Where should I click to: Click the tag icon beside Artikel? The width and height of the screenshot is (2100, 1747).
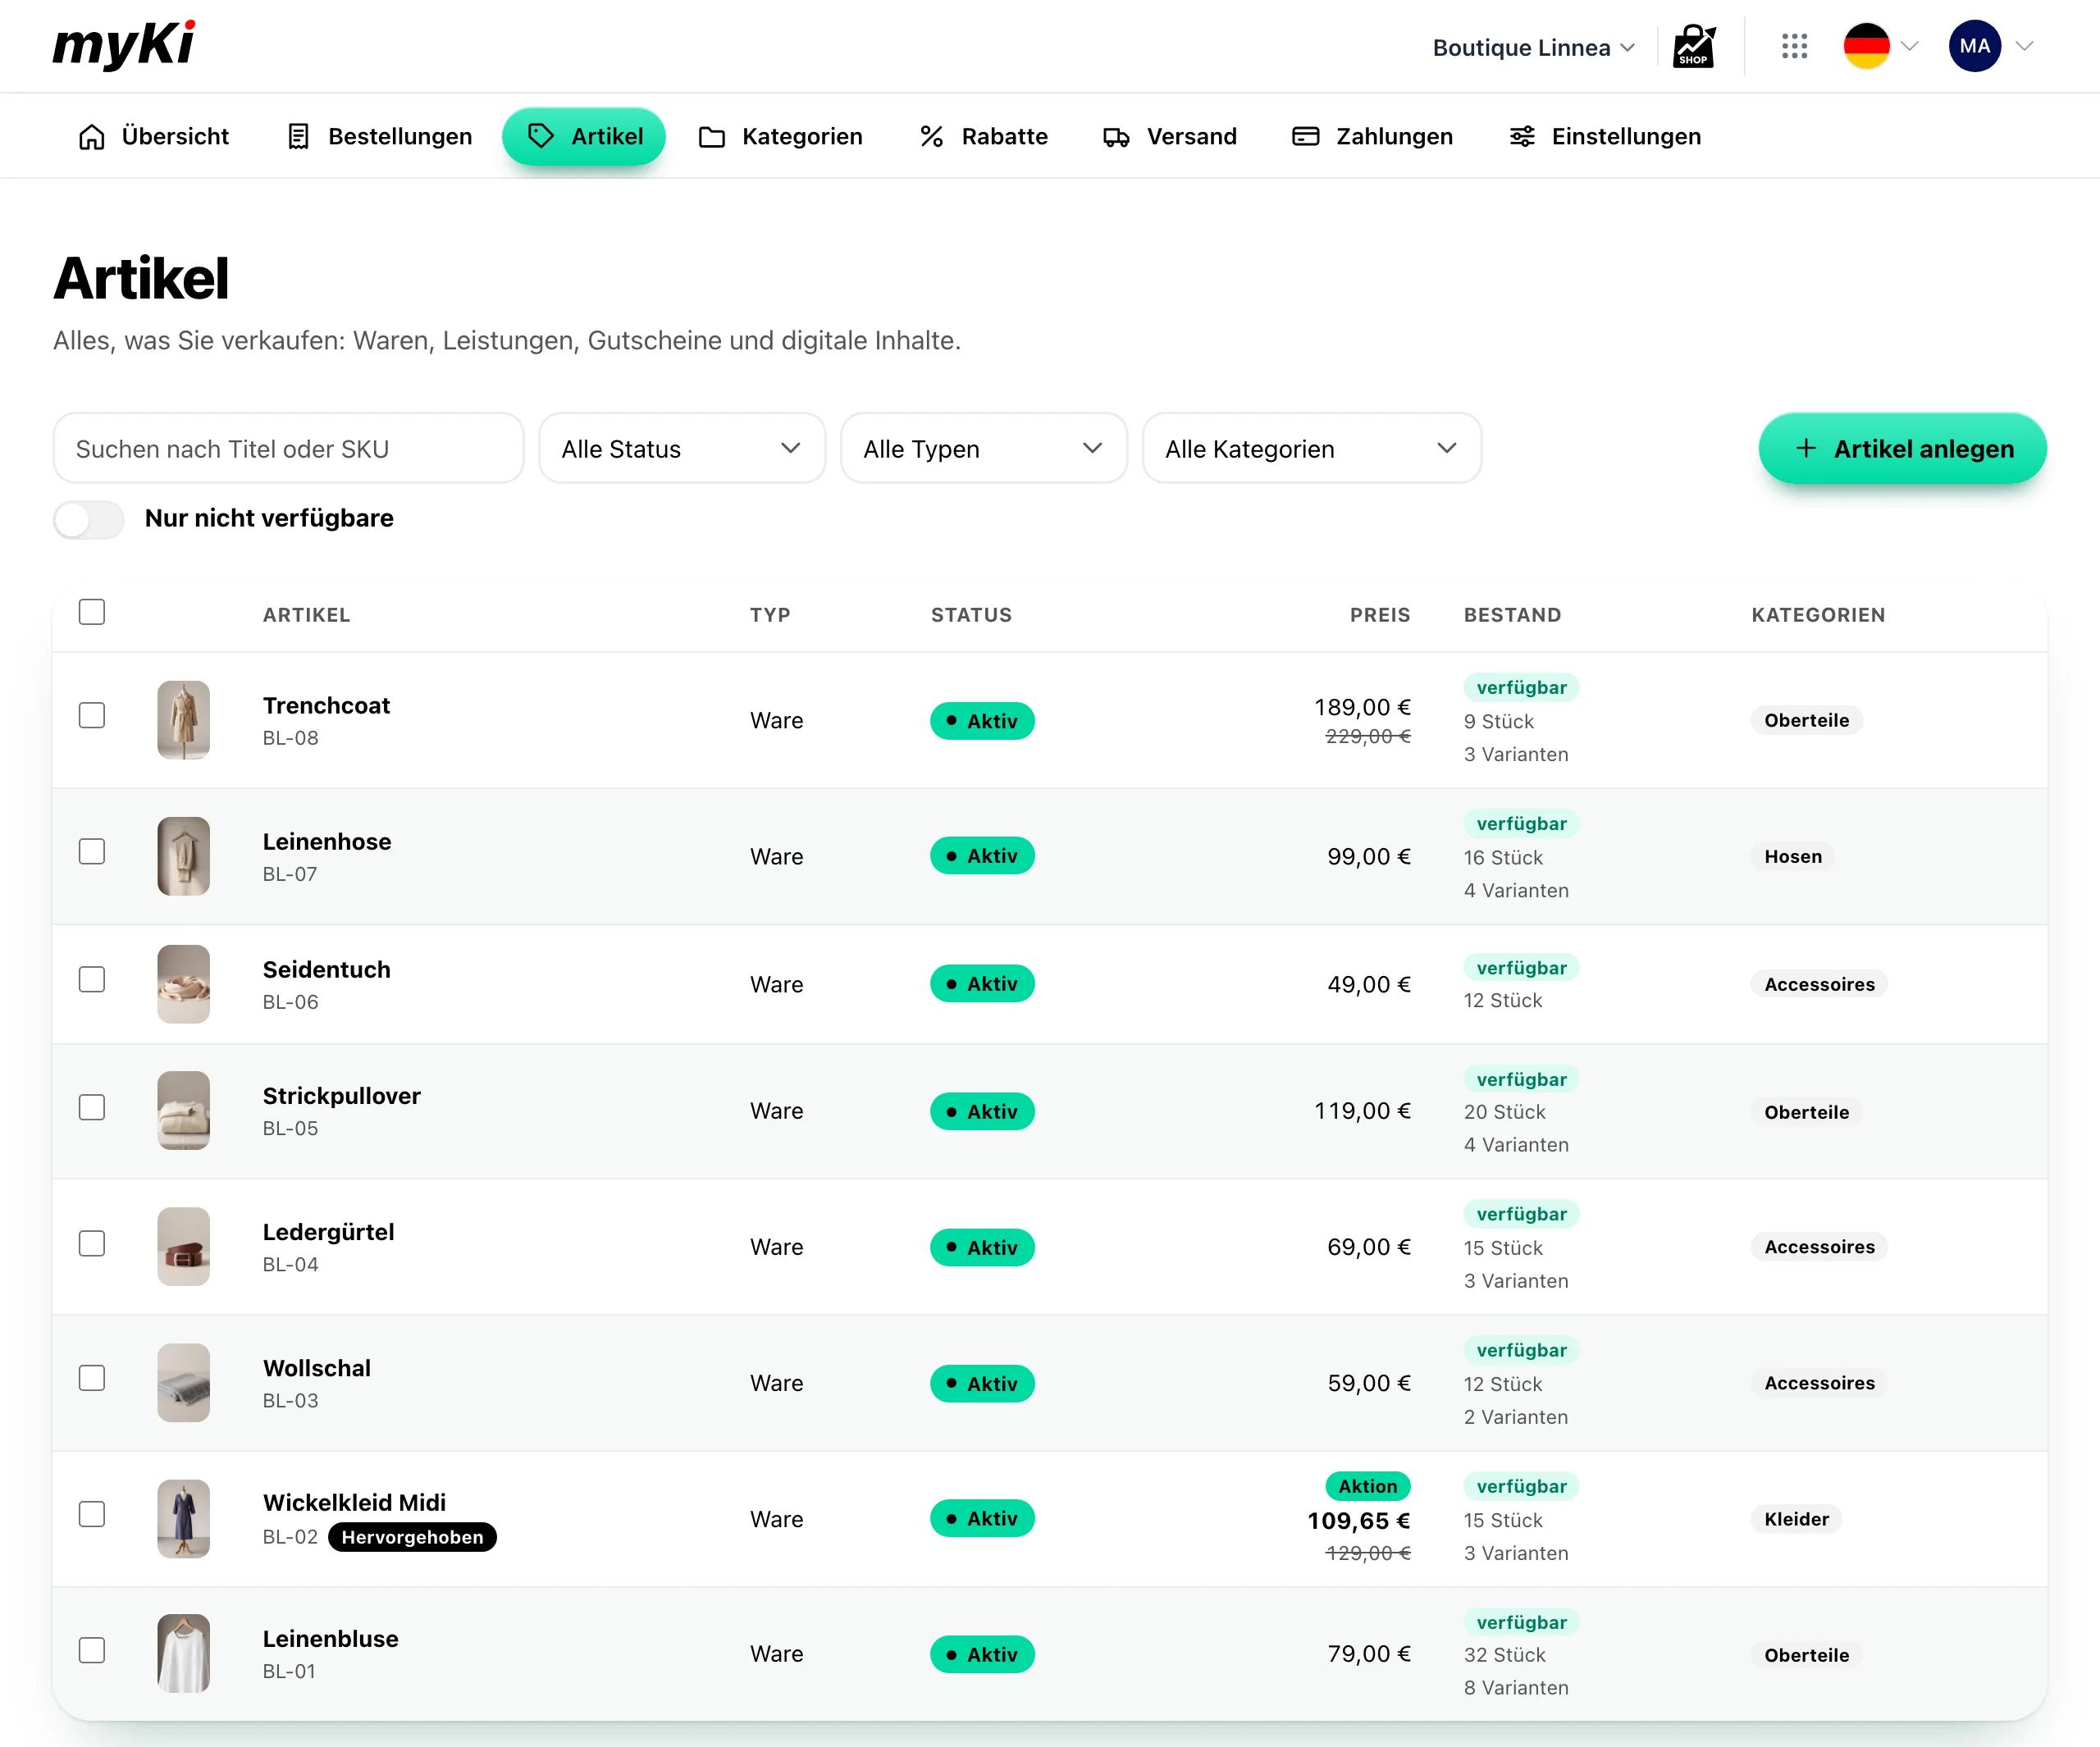(540, 136)
